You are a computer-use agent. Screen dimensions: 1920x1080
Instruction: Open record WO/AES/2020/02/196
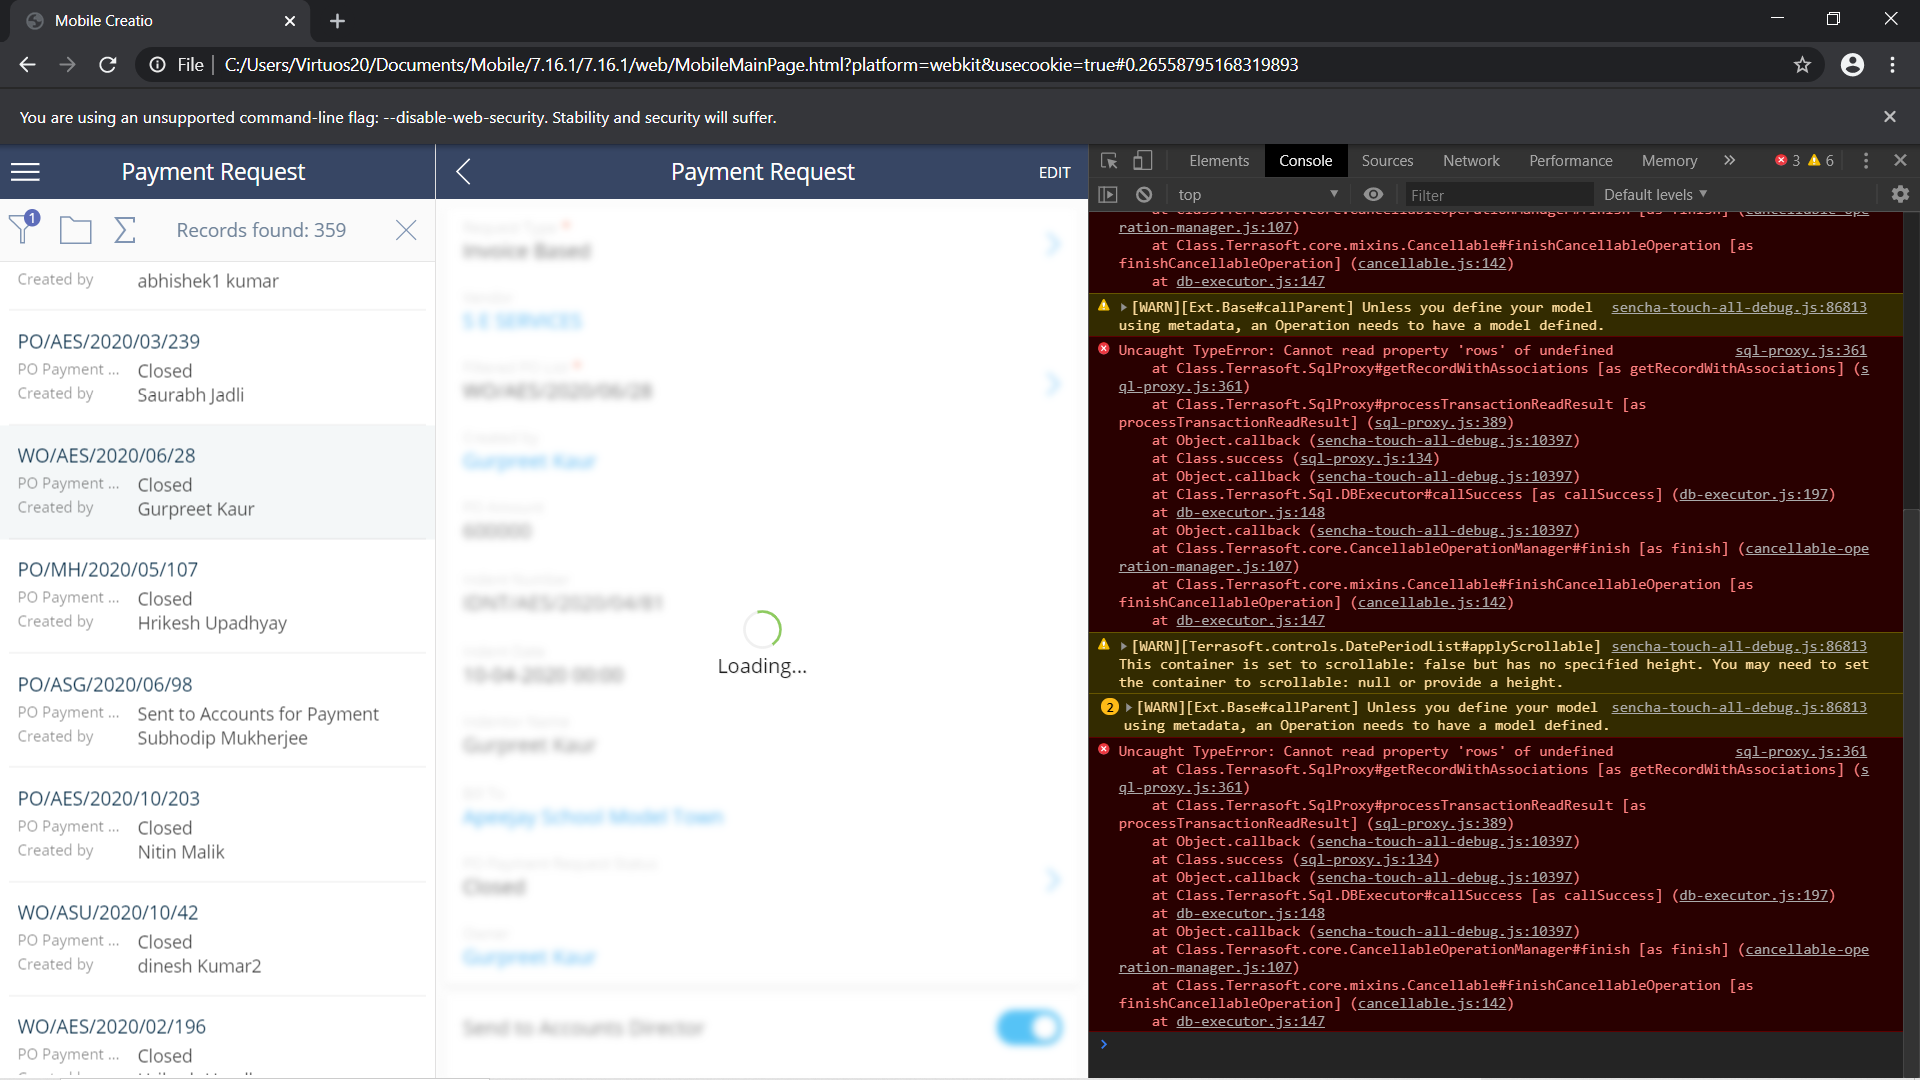tap(217, 1038)
